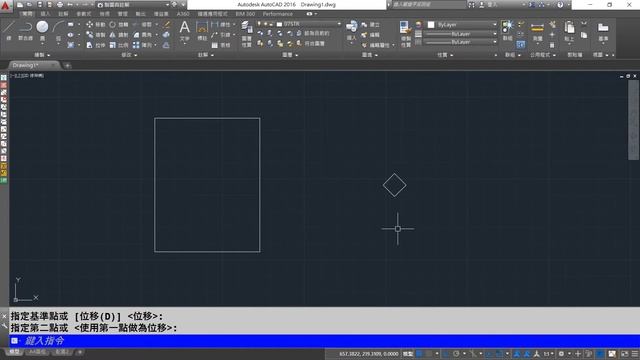Click the Array (陣列) tool
The width and height of the screenshot is (640, 360).
click(142, 45)
